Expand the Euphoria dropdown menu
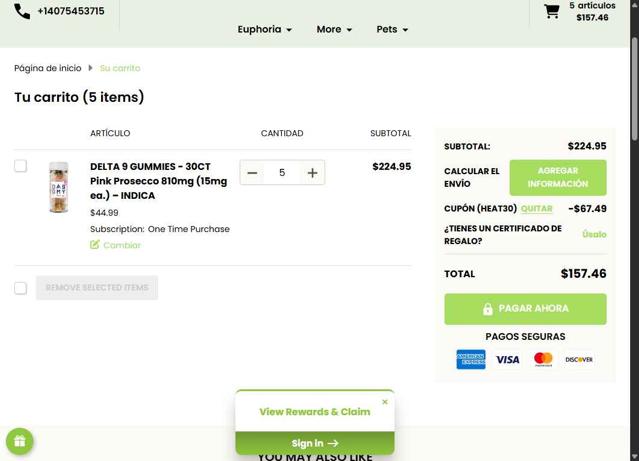Viewport: 639px width, 461px height. tap(265, 29)
